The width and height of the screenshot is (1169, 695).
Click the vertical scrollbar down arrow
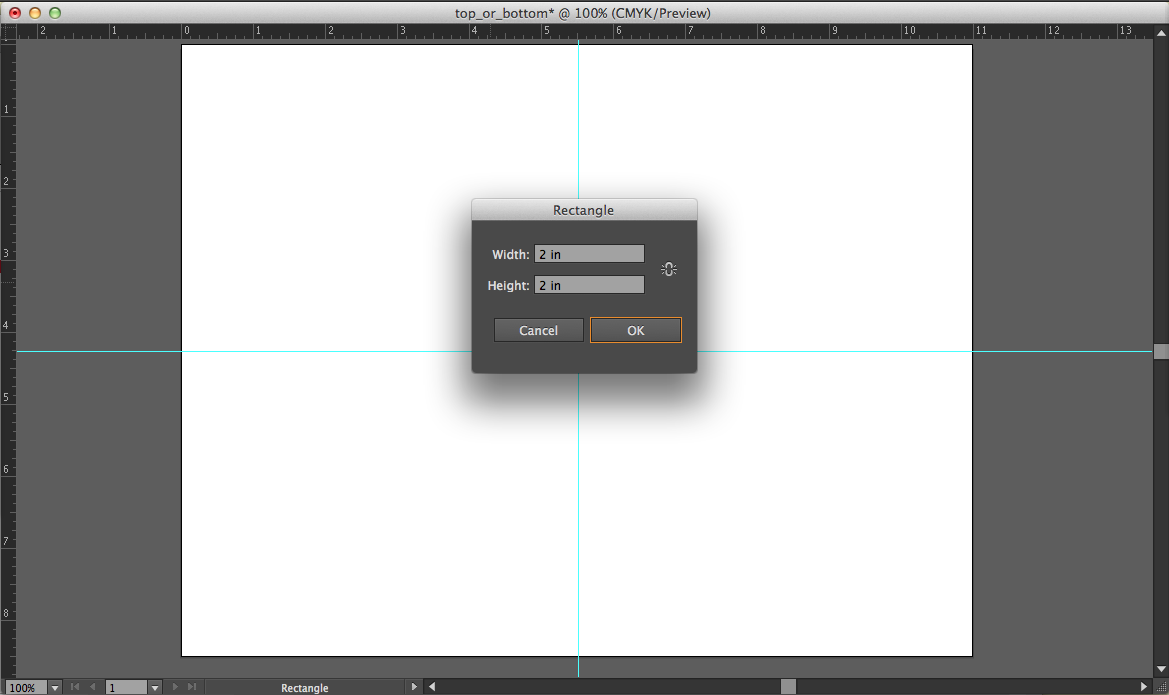point(1161,668)
